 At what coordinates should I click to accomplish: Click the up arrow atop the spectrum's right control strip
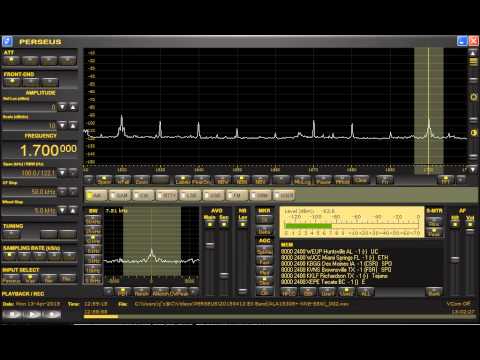tap(473, 53)
